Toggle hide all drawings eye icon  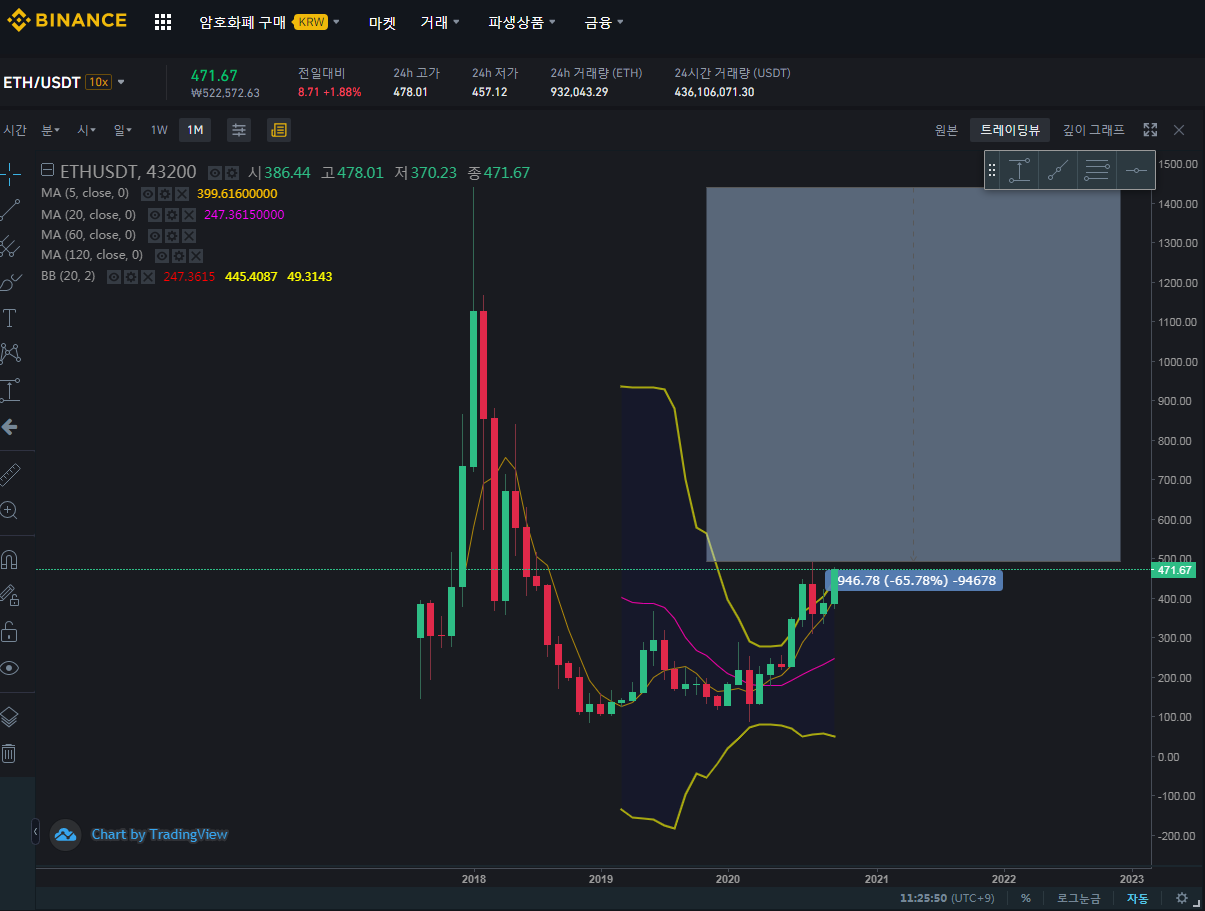pos(10,668)
